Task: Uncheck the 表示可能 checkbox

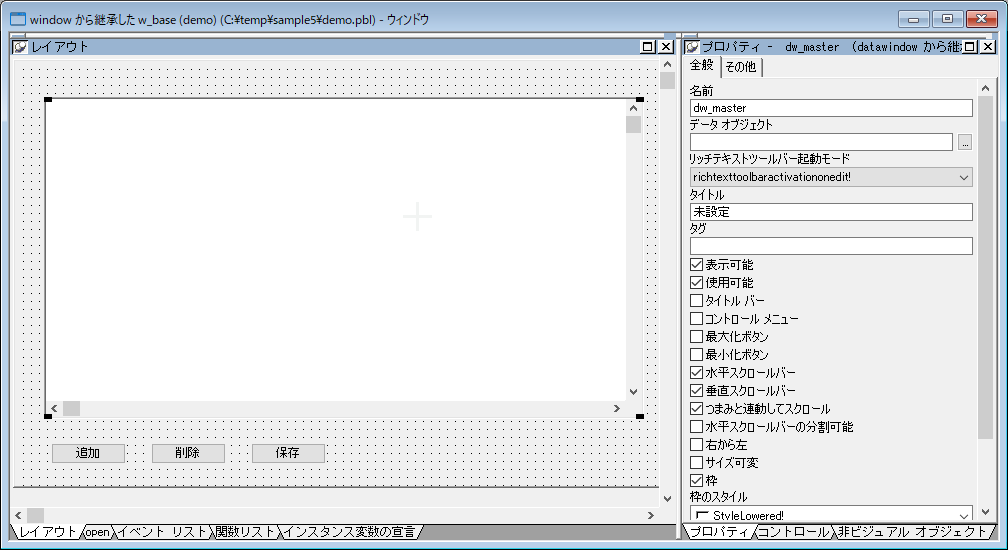Action: pyautogui.click(x=697, y=265)
